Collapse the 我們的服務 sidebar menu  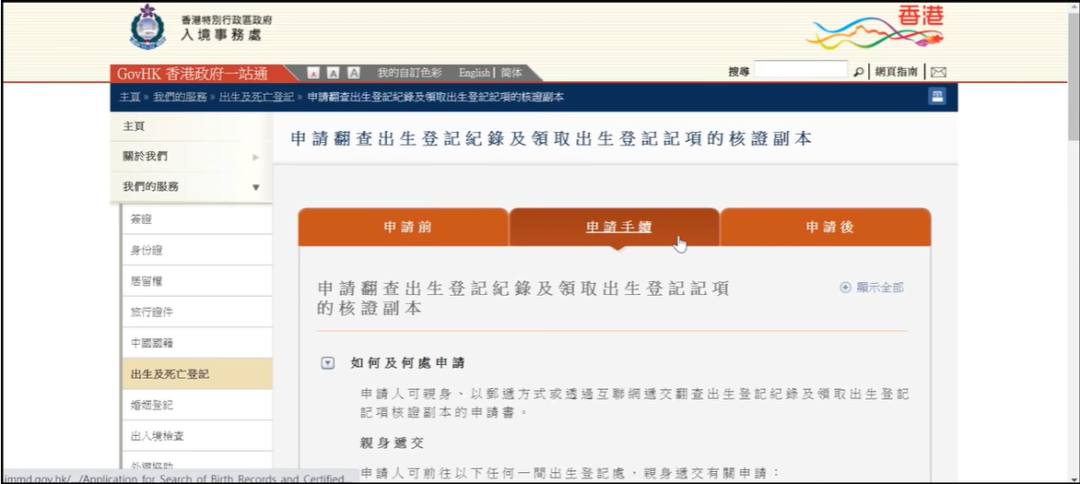pyautogui.click(x=255, y=187)
